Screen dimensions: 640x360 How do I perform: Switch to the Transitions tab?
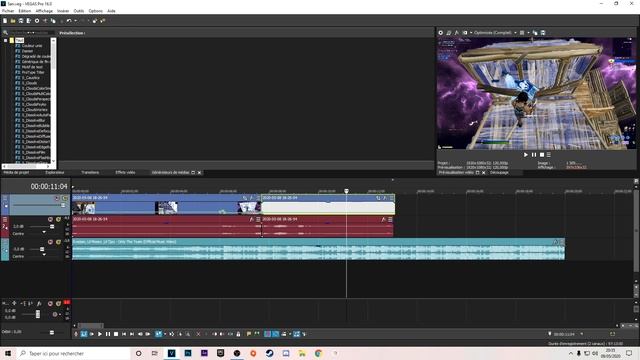[90, 173]
